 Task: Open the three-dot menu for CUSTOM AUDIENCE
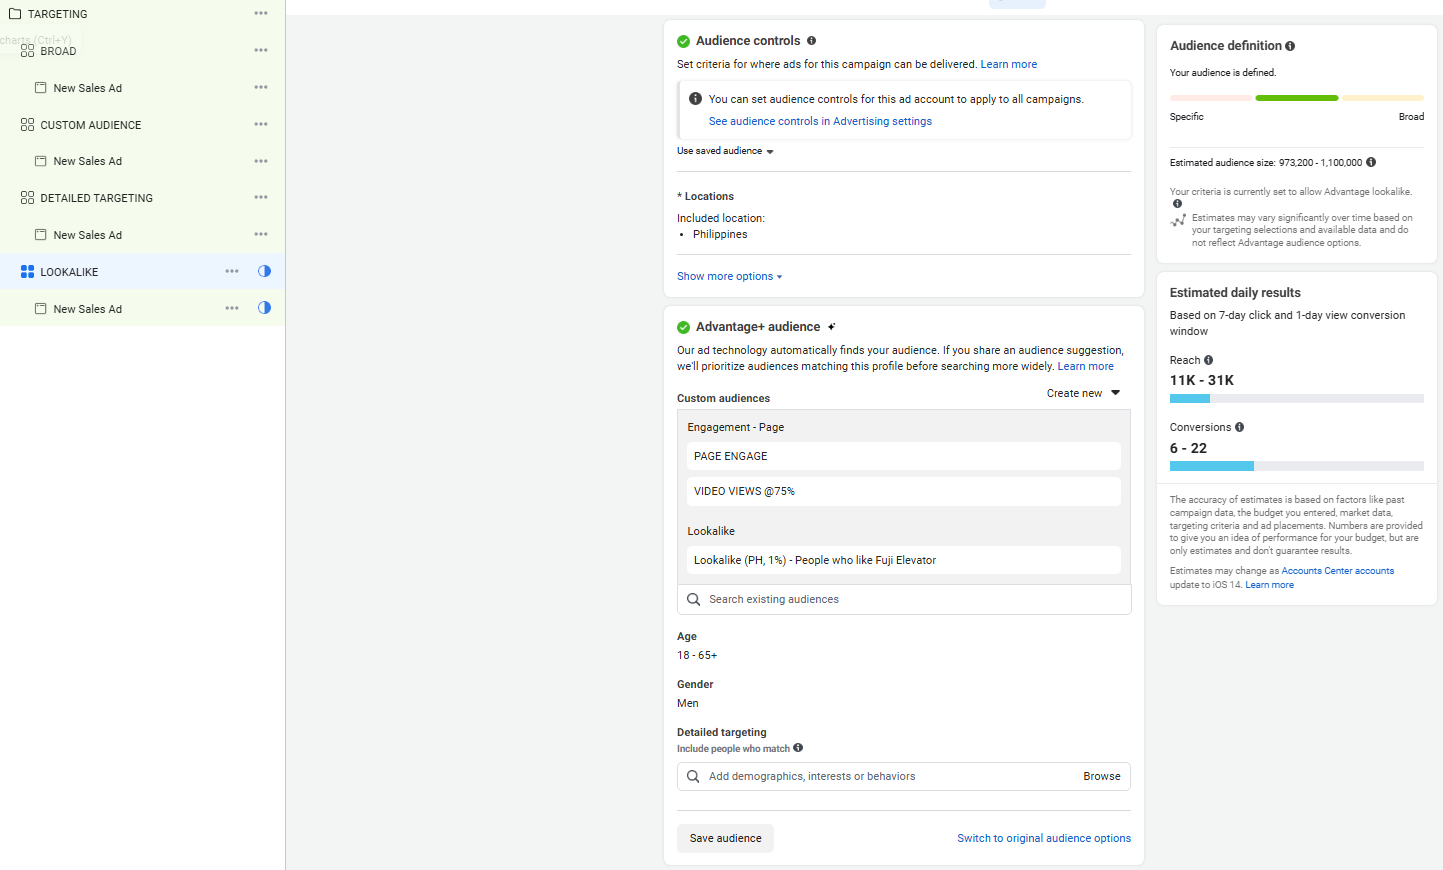point(261,124)
